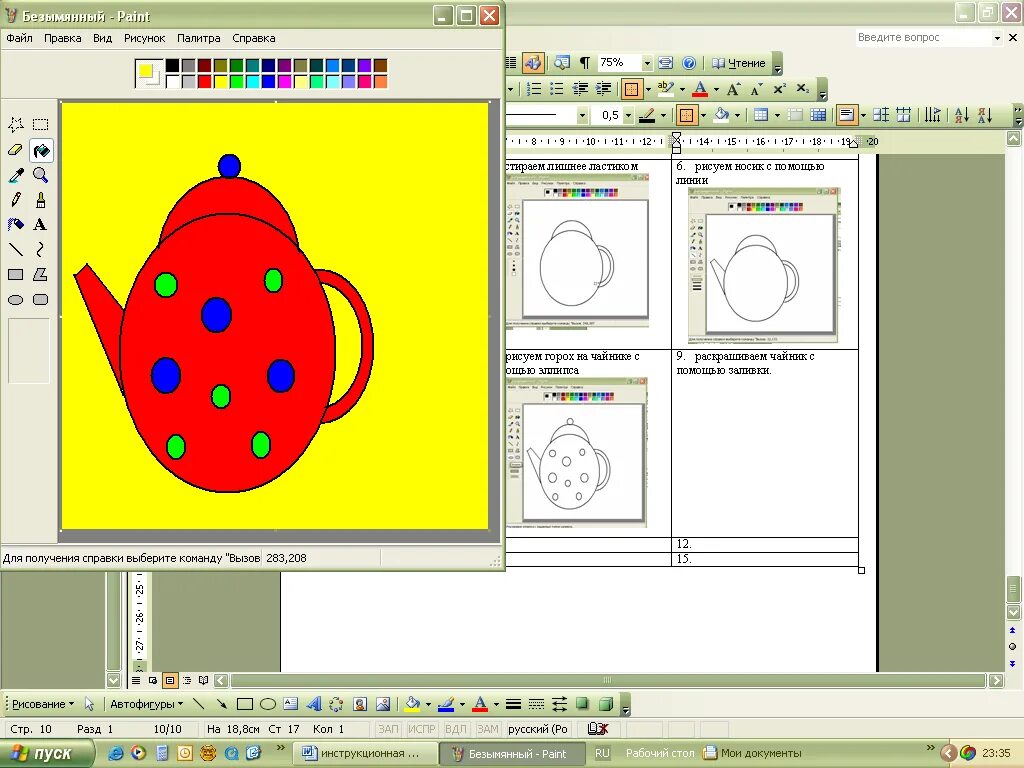Choose the Pick Color eyedropper tool
Image resolution: width=1024 pixels, height=768 pixels.
point(16,175)
